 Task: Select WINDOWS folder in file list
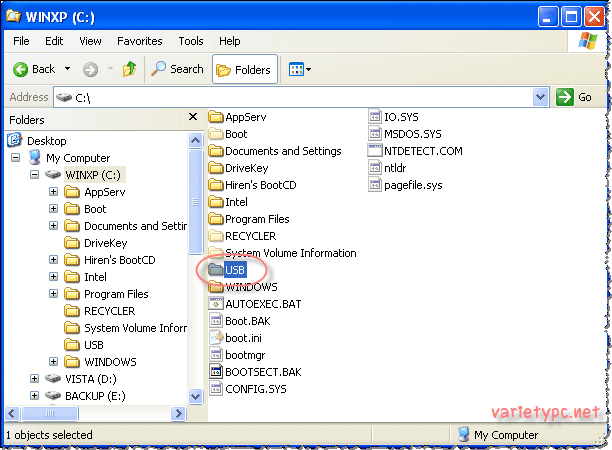pyautogui.click(x=243, y=287)
